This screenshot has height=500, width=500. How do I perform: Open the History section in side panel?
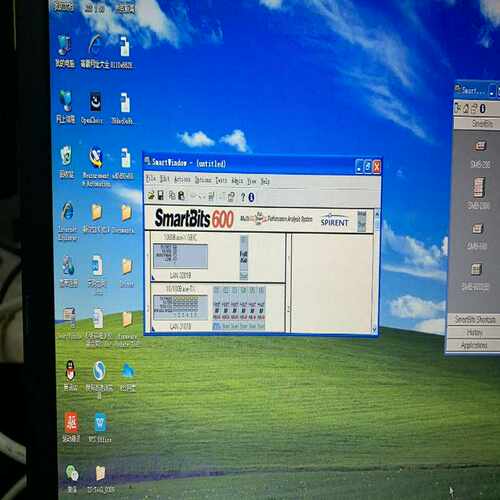(x=473, y=332)
